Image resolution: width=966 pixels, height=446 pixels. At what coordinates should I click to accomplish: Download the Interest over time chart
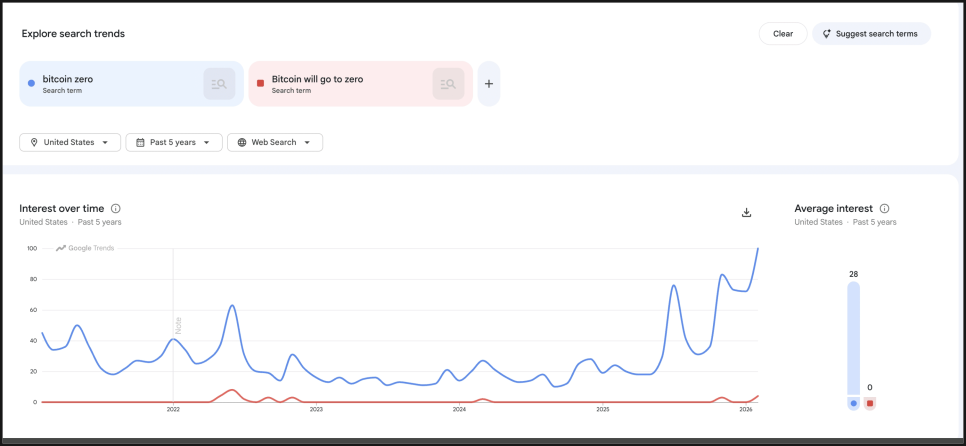(x=746, y=212)
